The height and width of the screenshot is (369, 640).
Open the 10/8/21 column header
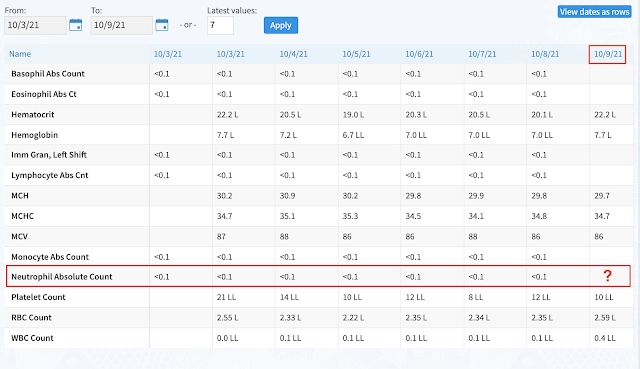pos(545,54)
